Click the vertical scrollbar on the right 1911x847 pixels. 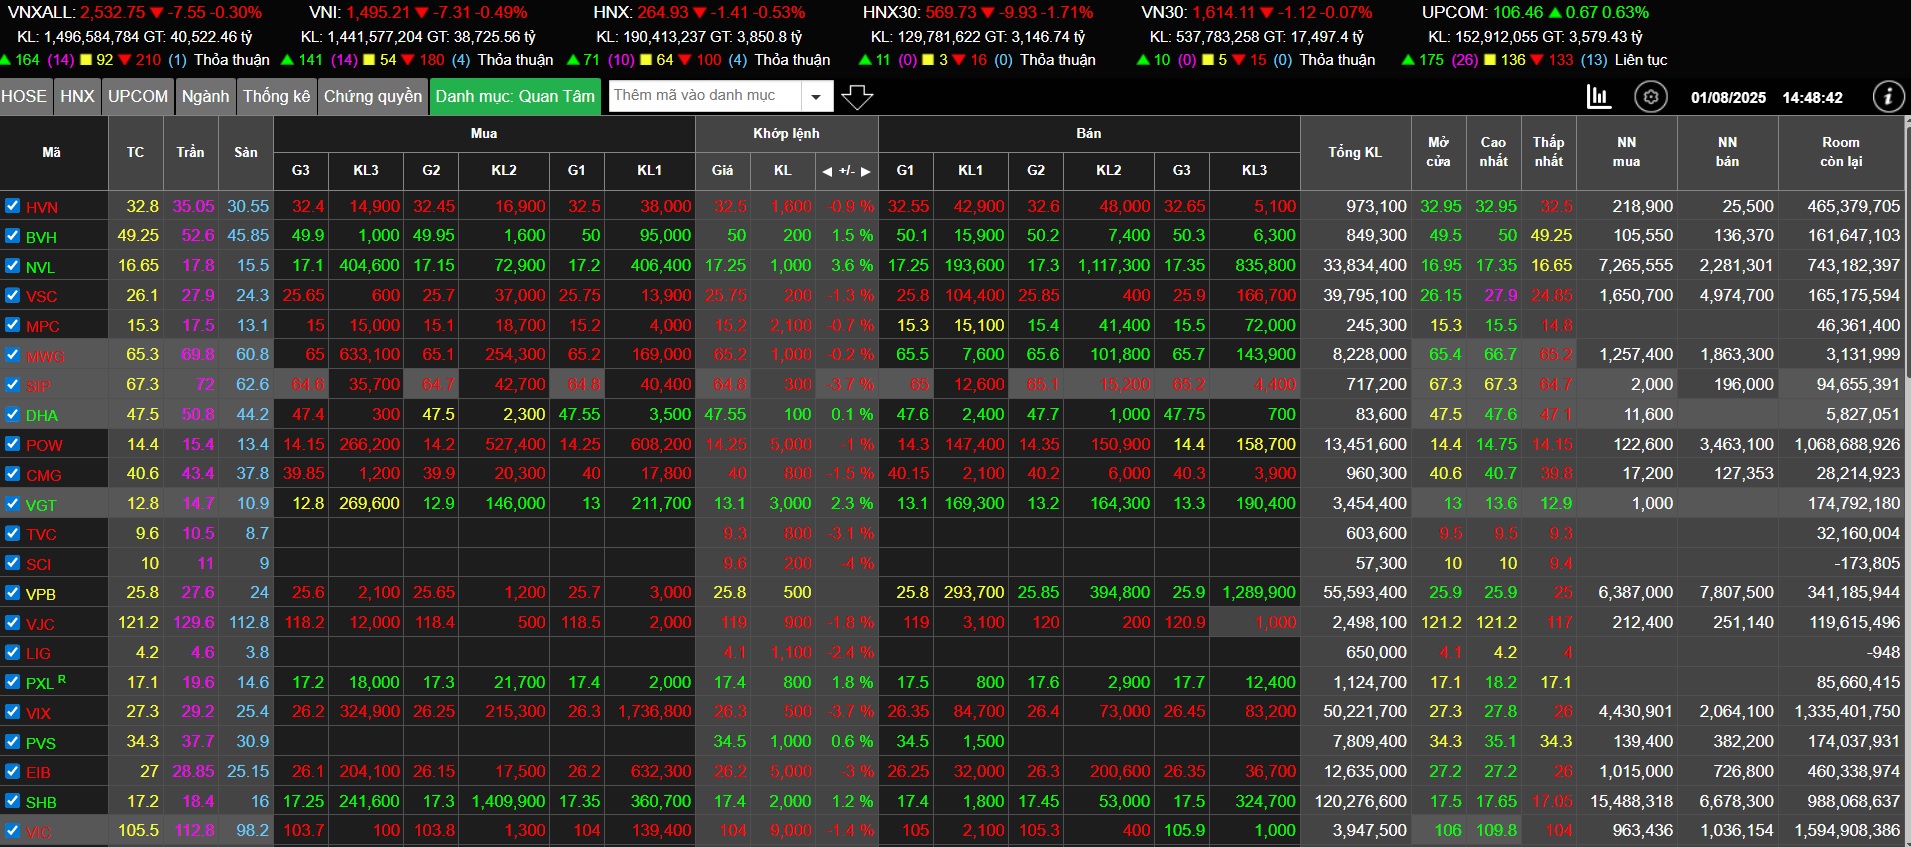pos(1906,250)
